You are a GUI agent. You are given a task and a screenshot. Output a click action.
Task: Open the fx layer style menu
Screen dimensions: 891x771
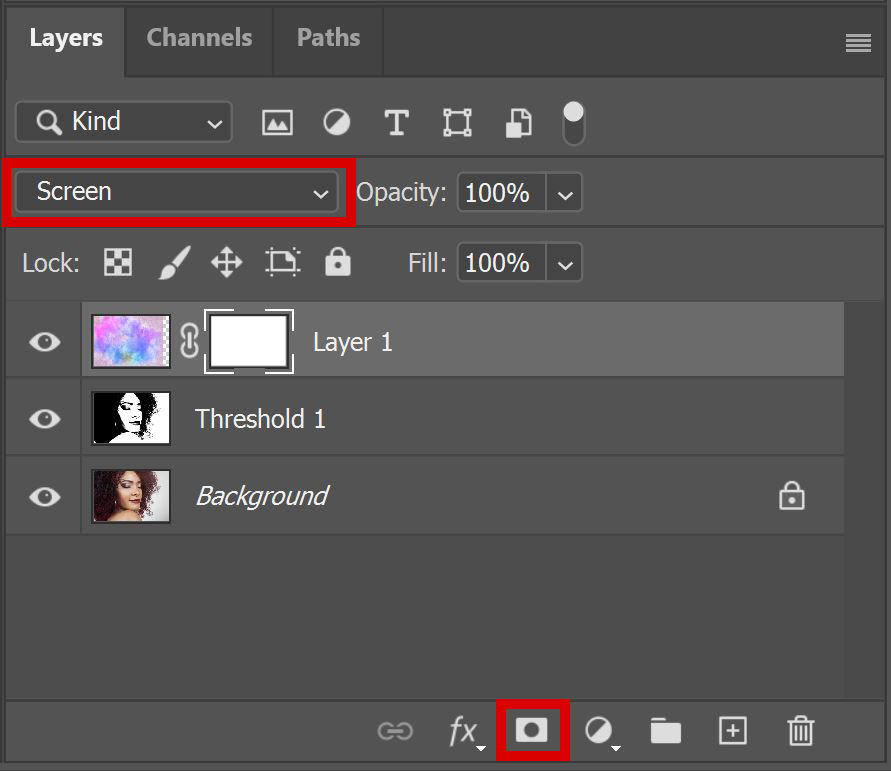[x=466, y=732]
